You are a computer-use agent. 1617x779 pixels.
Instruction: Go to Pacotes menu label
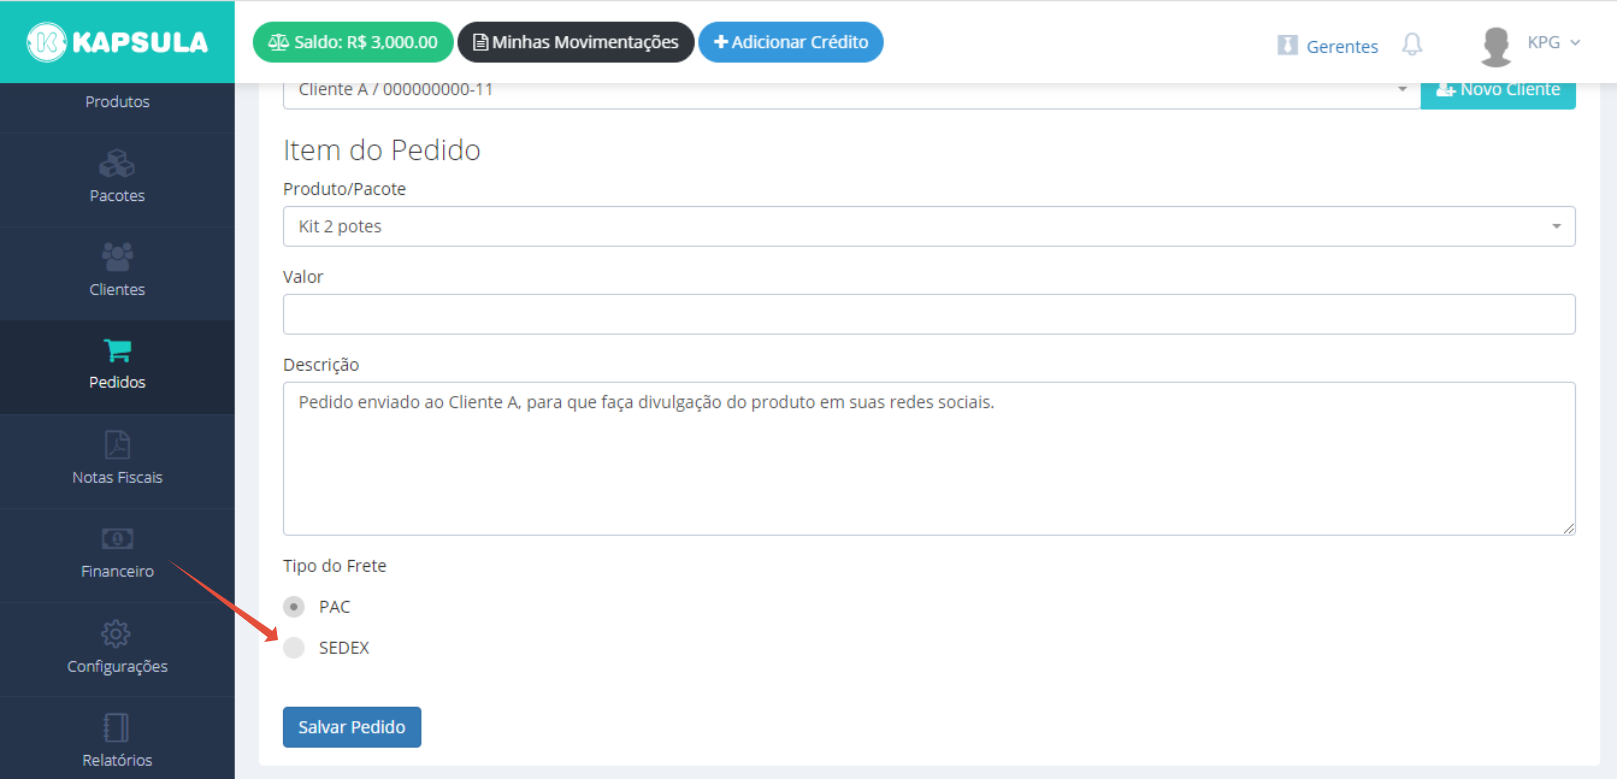point(117,195)
